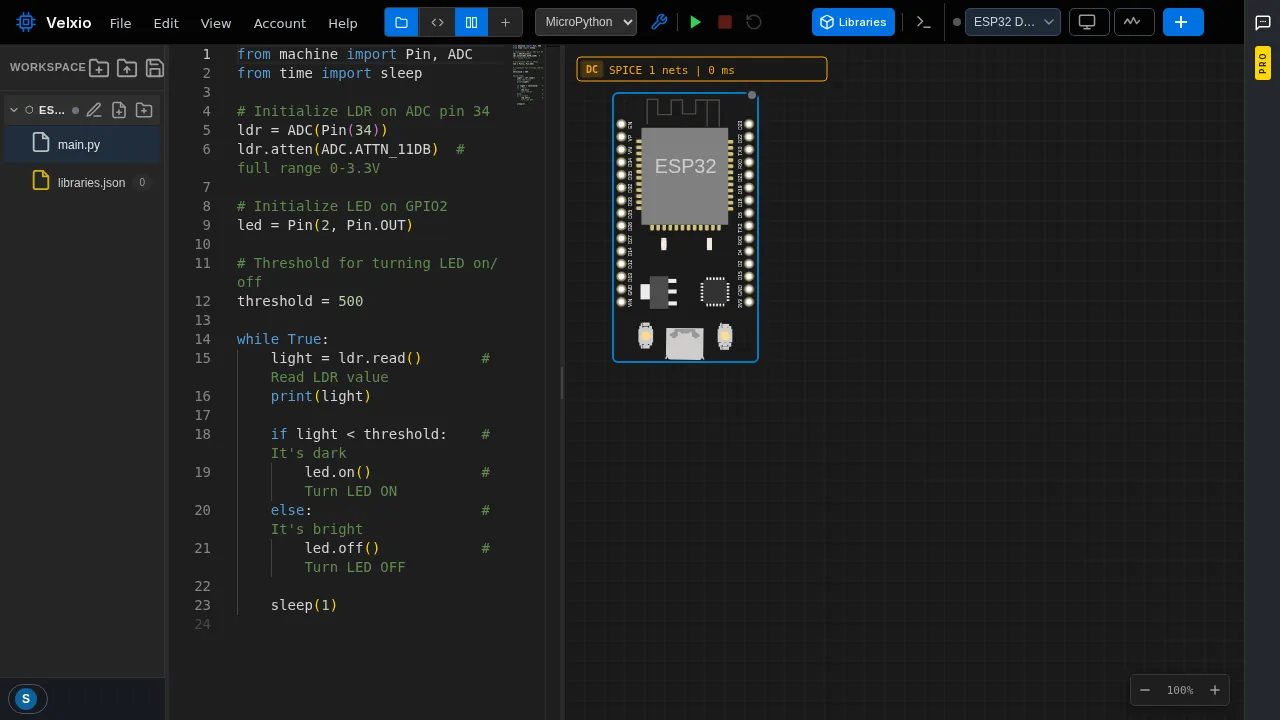Select the ESP32 board on the canvas

click(685, 227)
